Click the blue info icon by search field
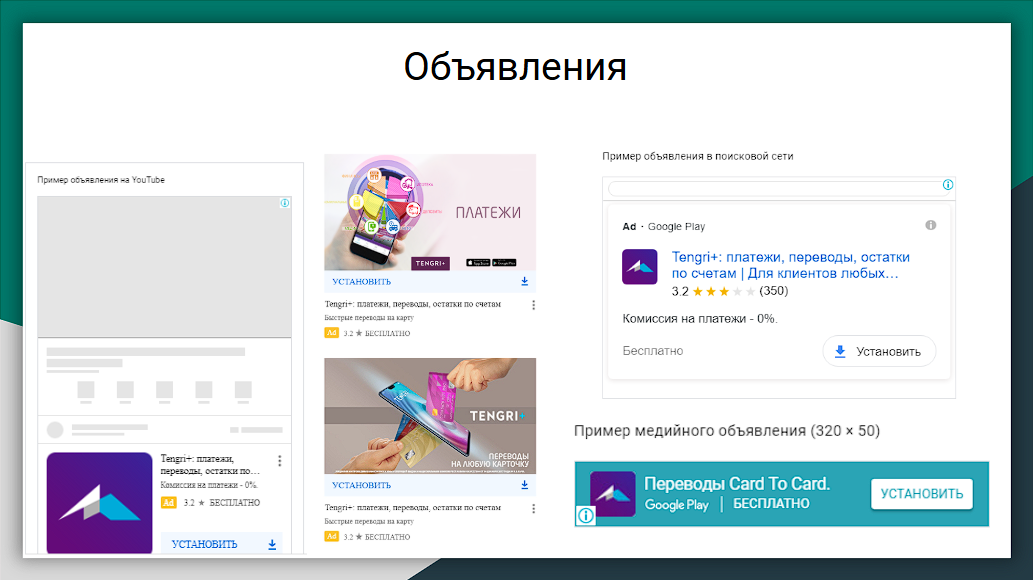Viewport: 1033px width, 580px height. click(948, 185)
